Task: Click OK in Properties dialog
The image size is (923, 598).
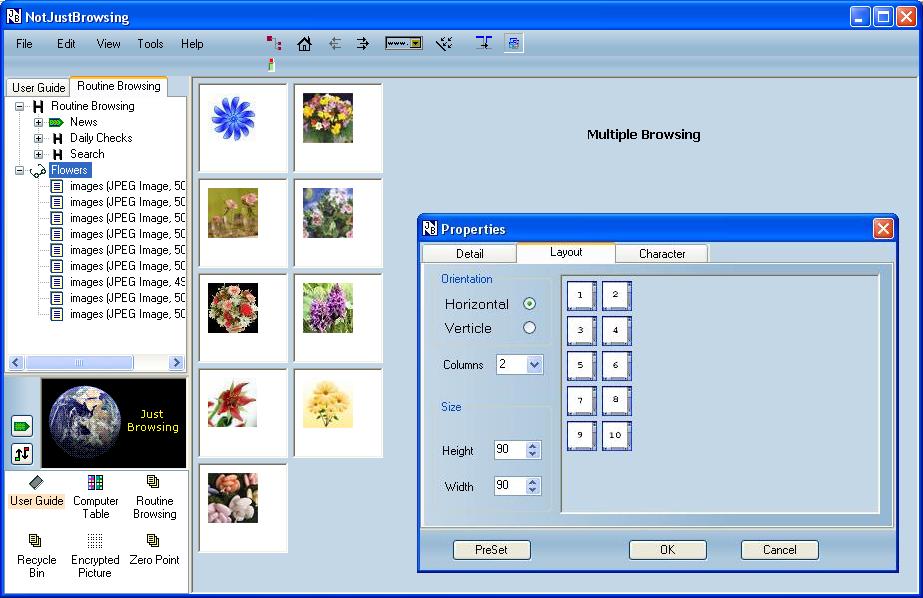Action: 667,550
